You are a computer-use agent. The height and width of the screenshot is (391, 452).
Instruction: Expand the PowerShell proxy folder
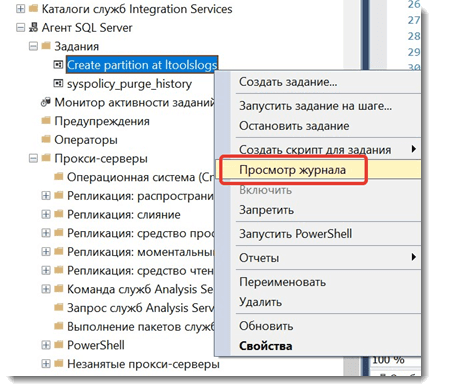coord(46,345)
